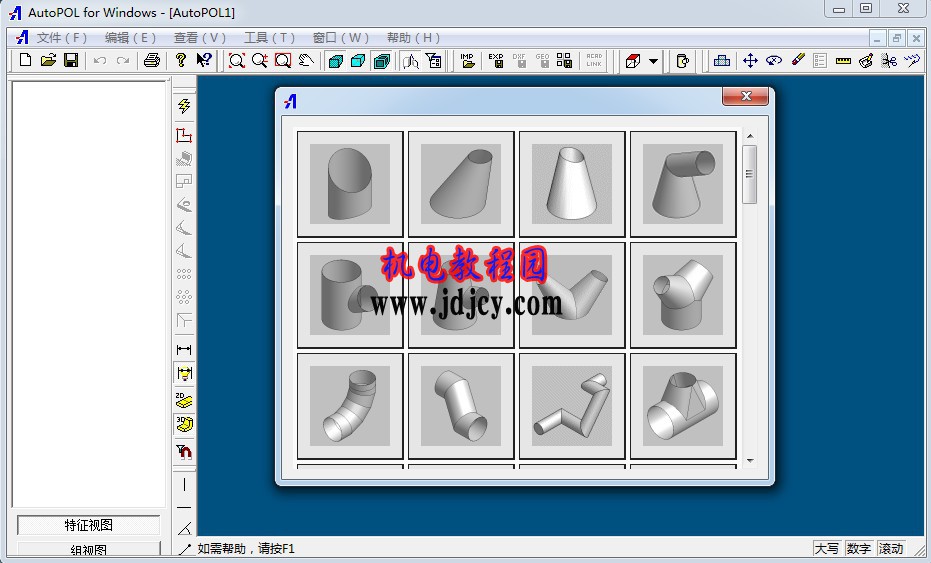Select the third cube hidden-lines icon

(382, 61)
